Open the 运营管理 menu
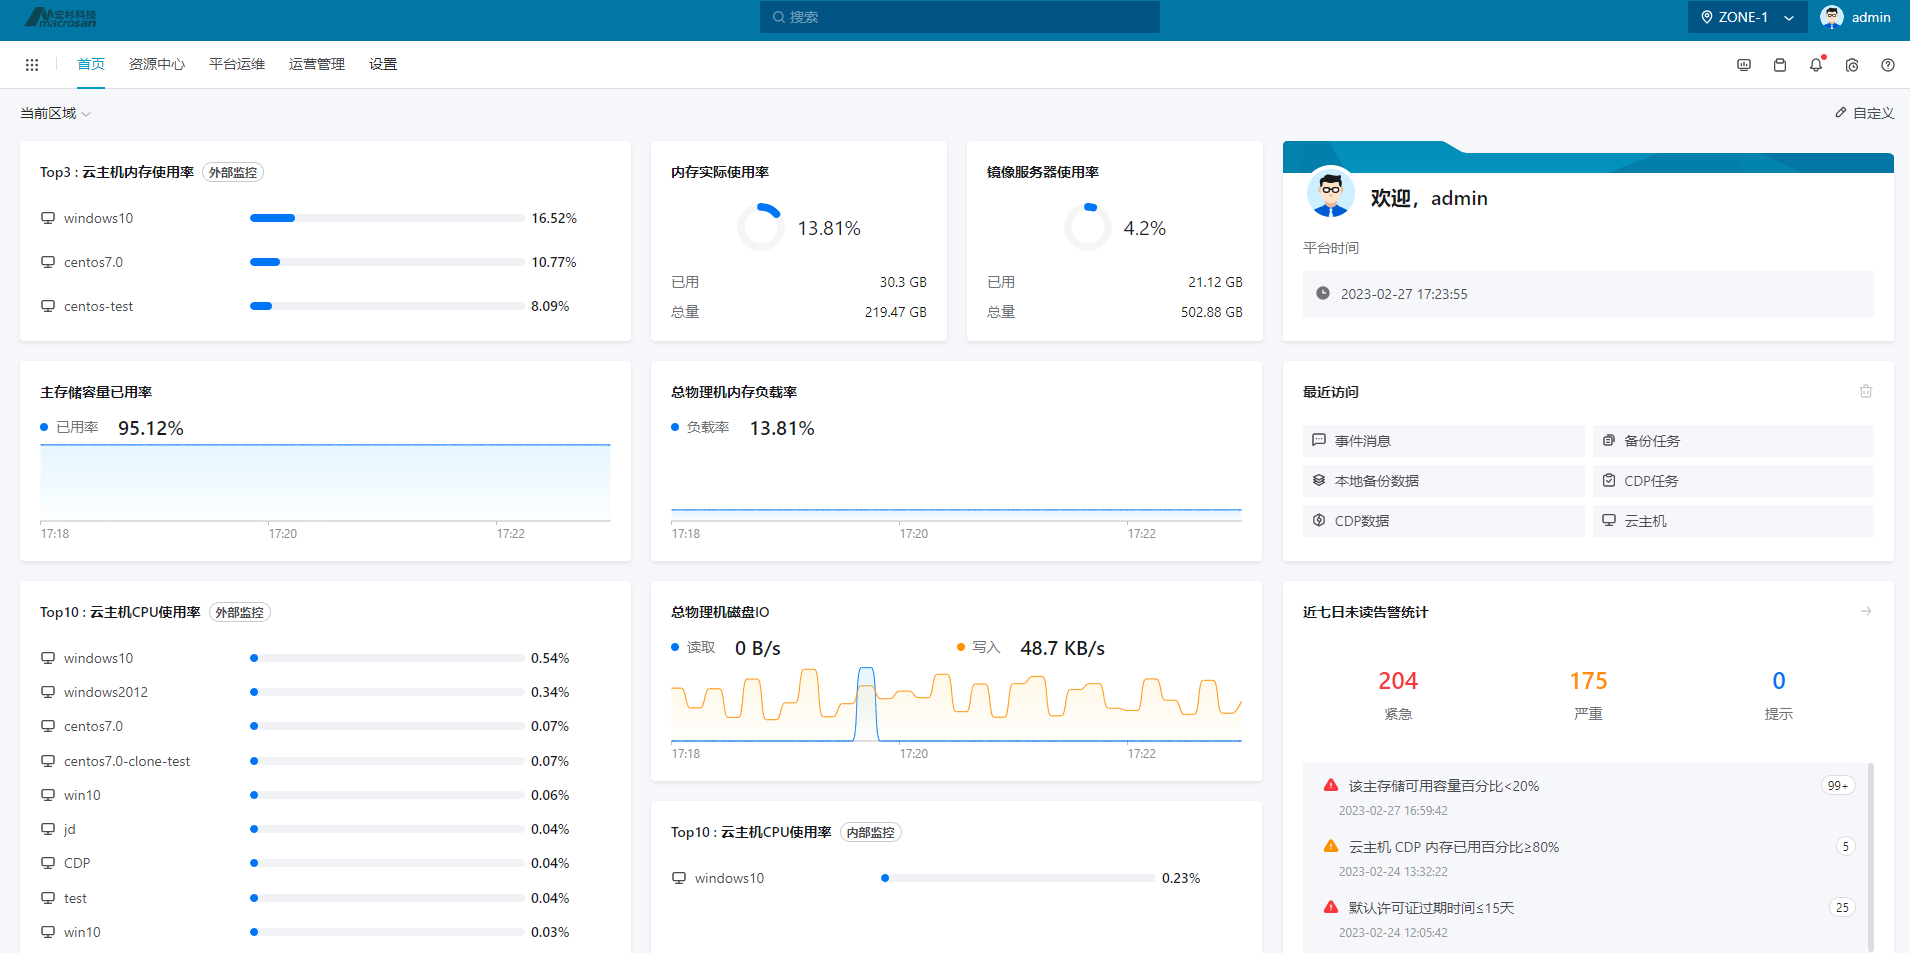The height and width of the screenshot is (953, 1910). tap(317, 64)
